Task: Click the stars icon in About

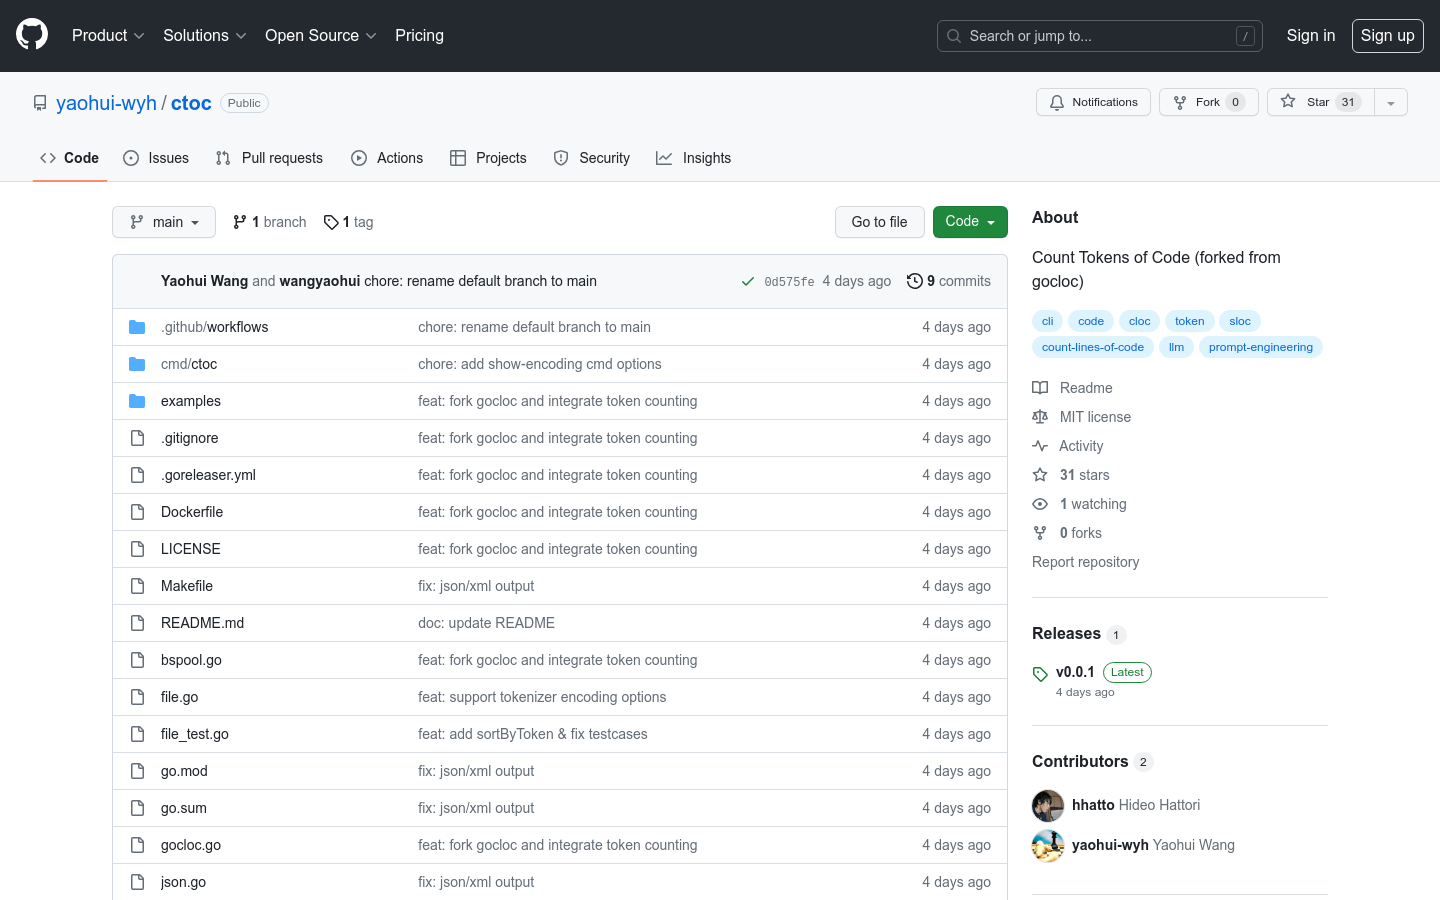Action: coord(1040,475)
